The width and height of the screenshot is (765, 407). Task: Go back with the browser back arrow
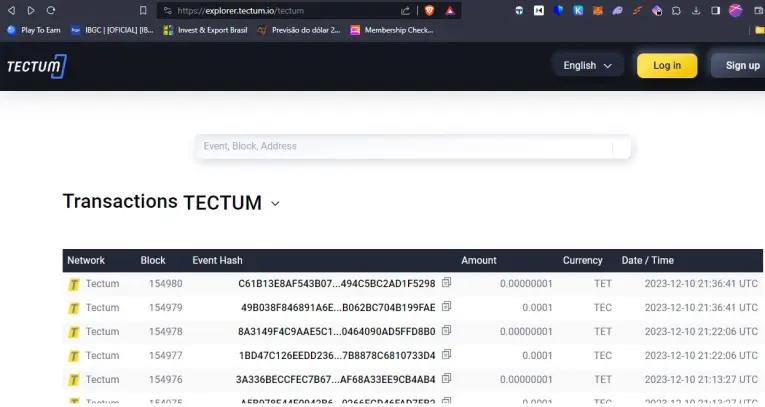point(11,10)
